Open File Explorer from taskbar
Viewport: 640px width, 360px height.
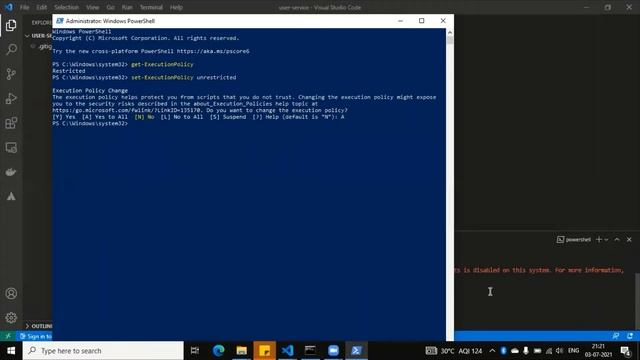(241, 351)
